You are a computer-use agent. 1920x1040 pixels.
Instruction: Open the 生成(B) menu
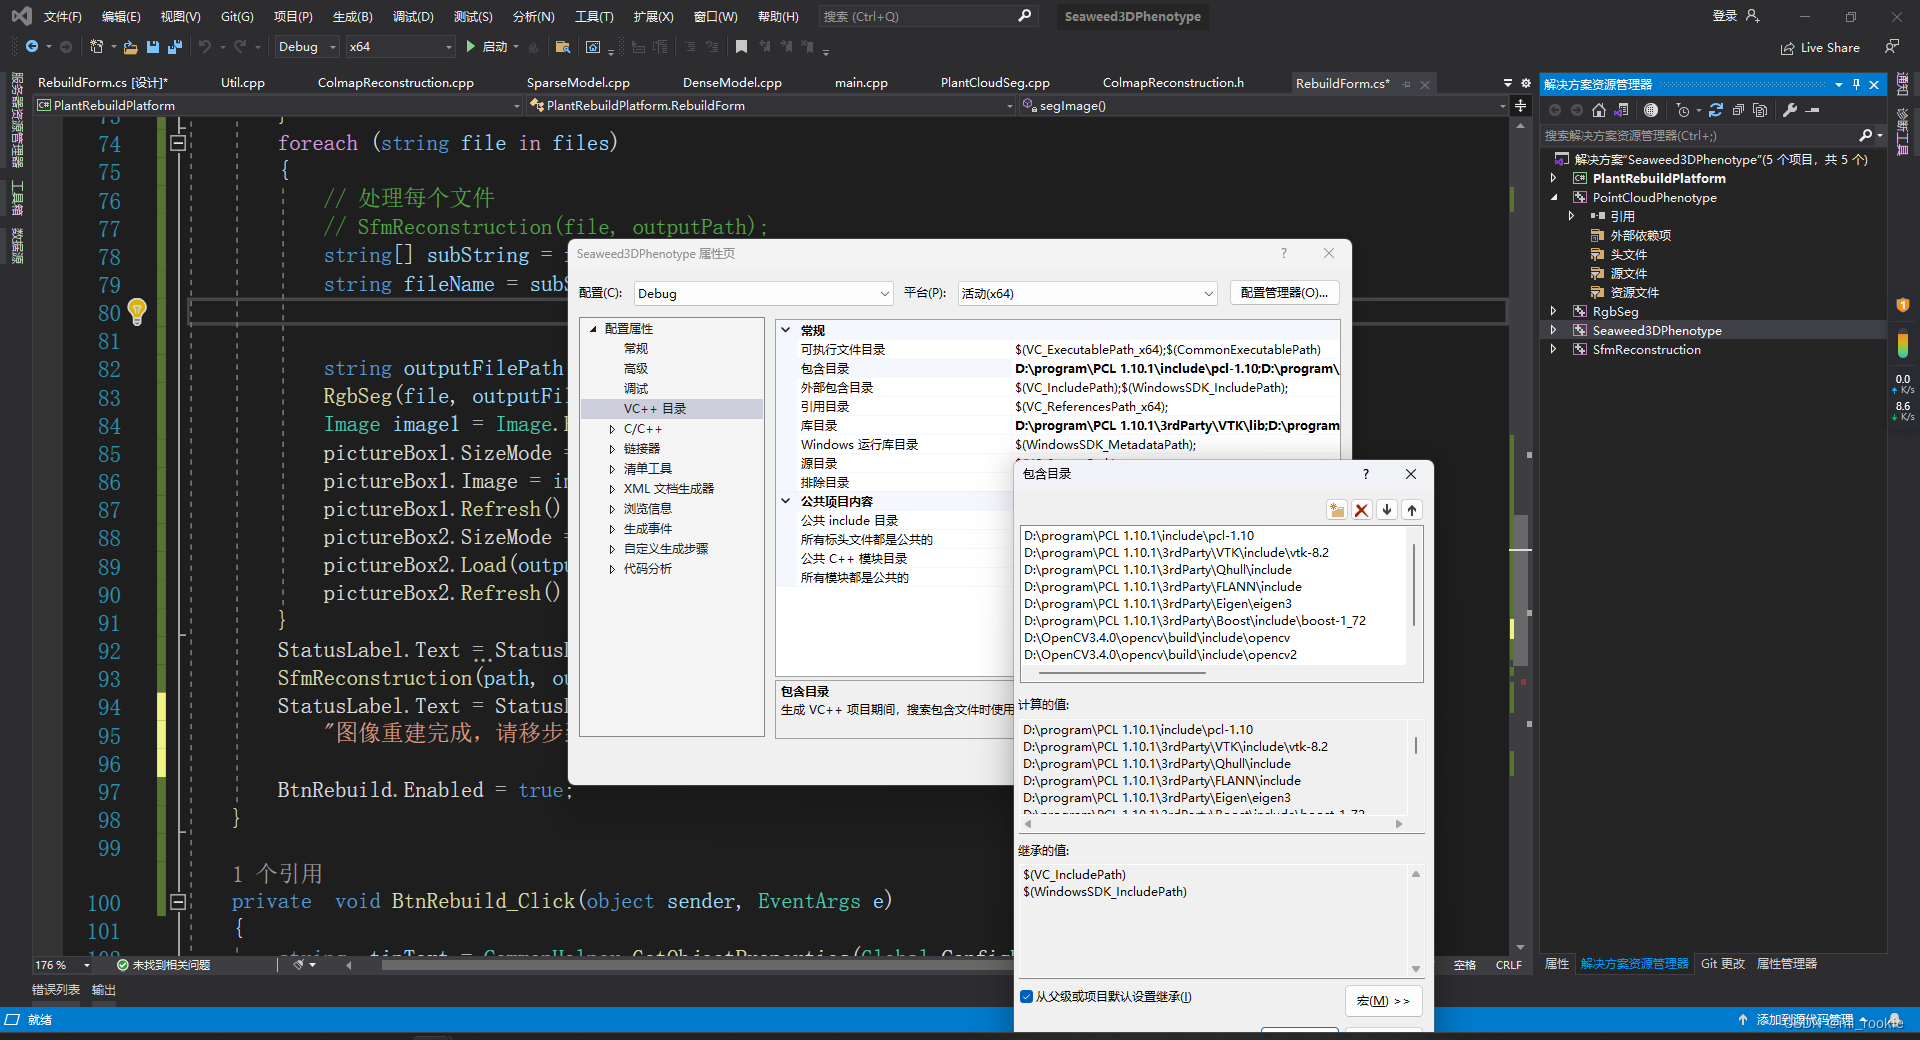pos(351,16)
